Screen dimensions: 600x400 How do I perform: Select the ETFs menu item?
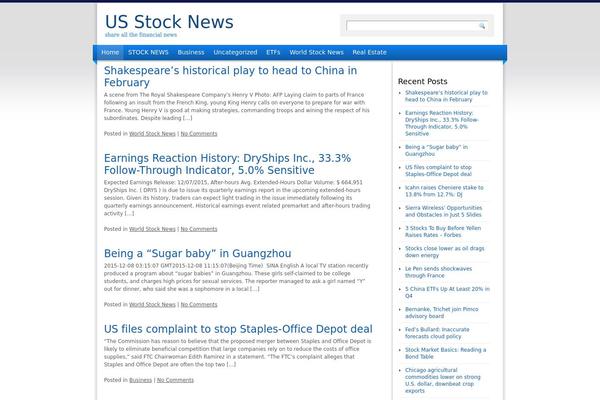(x=273, y=52)
